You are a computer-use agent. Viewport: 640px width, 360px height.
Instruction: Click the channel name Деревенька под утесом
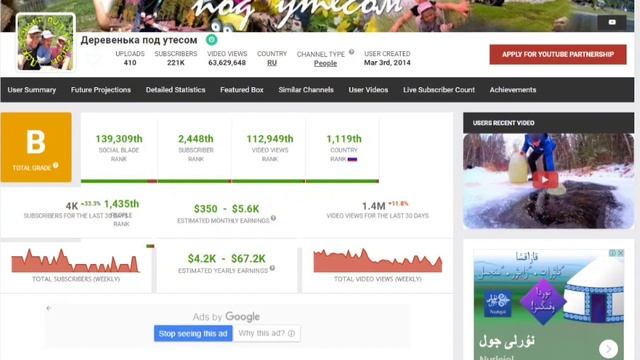coord(139,40)
